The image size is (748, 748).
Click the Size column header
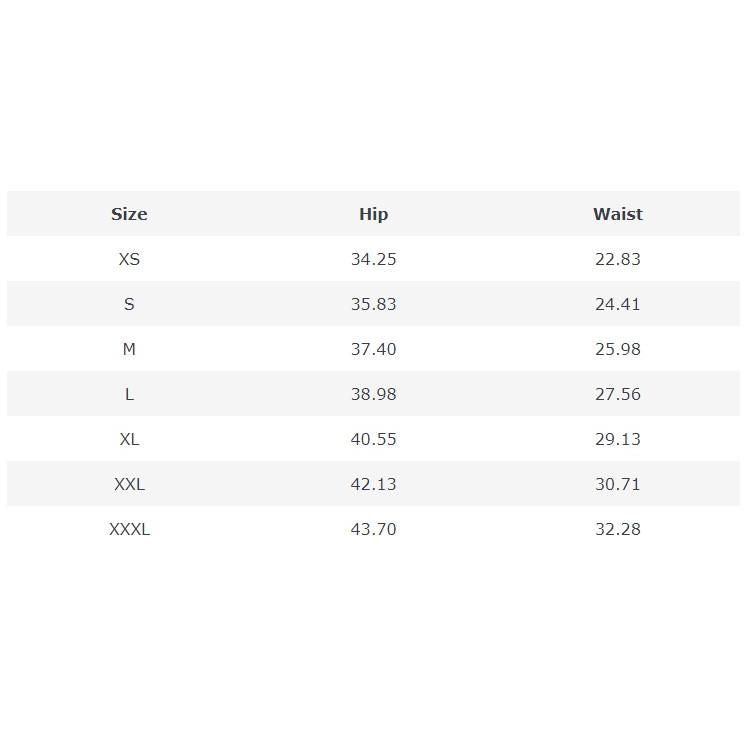point(129,214)
